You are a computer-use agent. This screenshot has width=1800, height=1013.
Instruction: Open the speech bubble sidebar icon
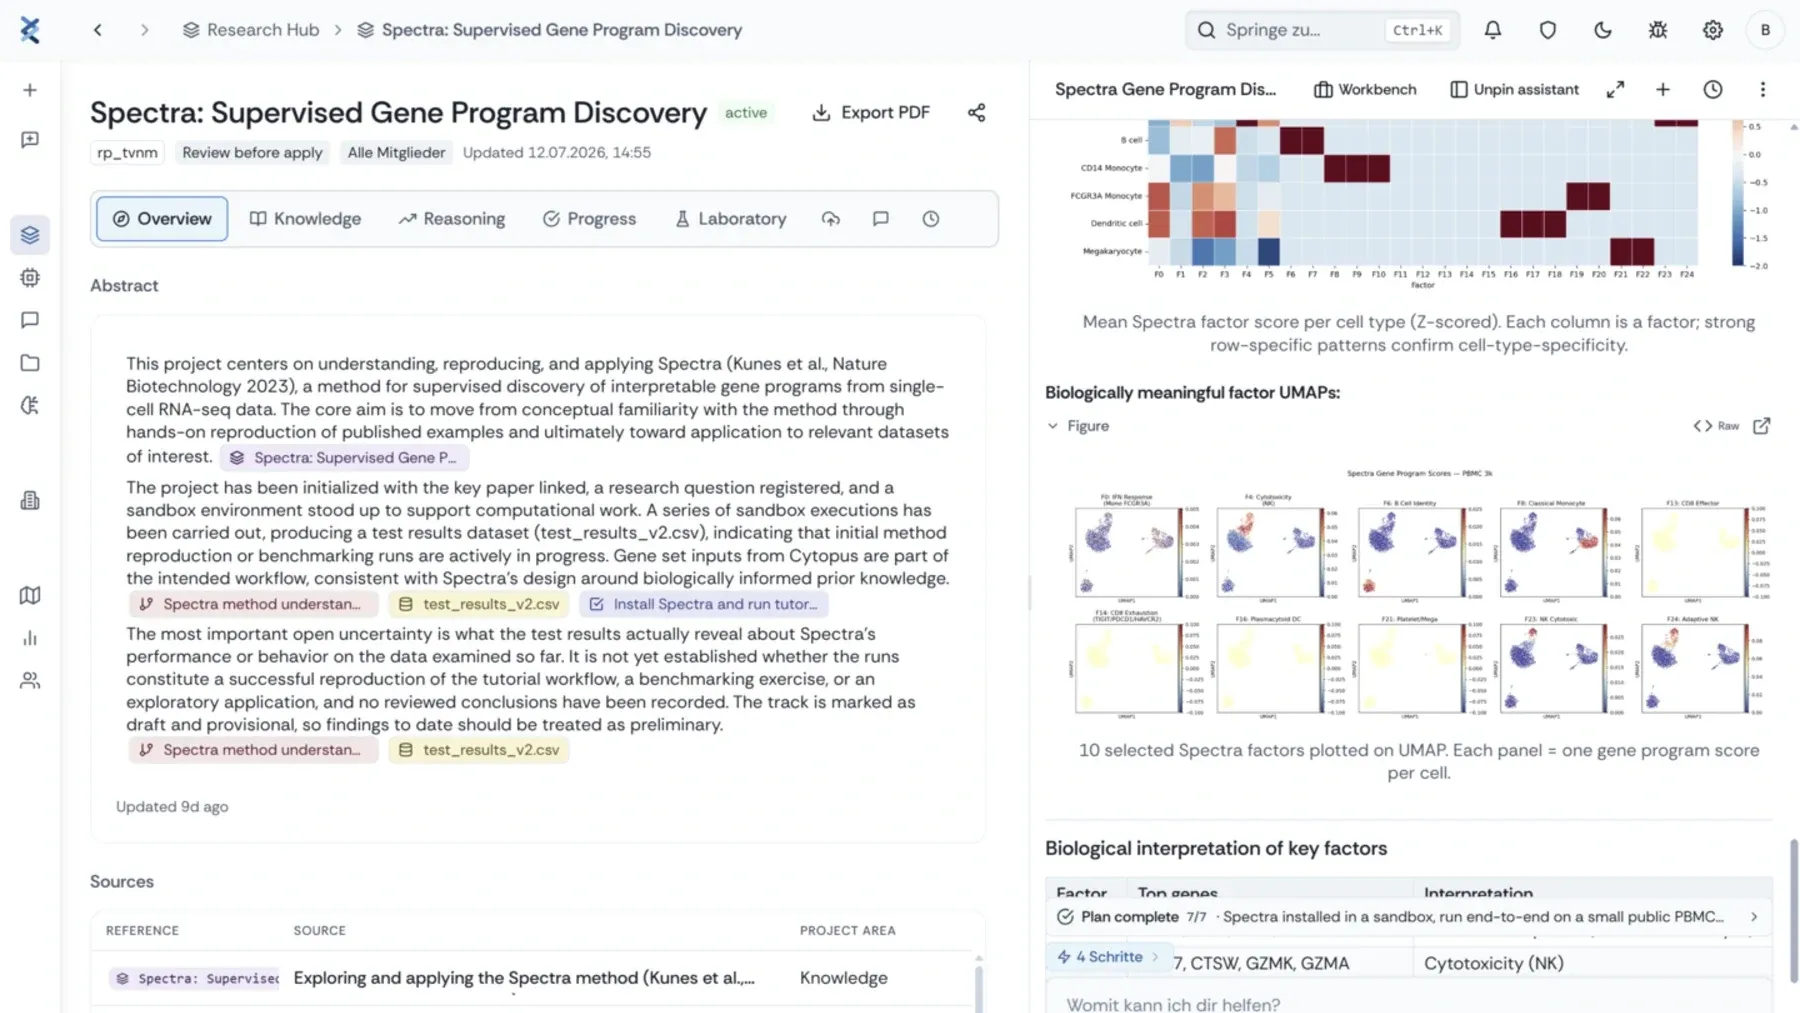click(30, 320)
